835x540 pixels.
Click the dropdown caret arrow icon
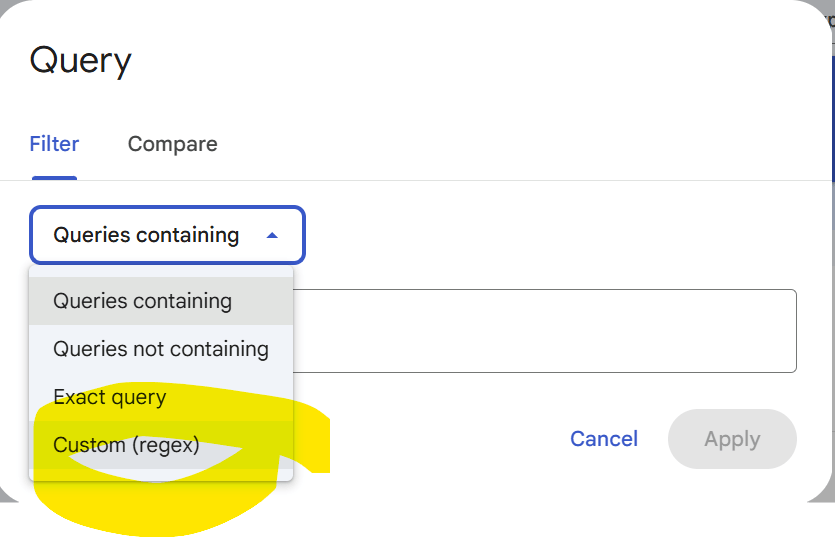272,236
